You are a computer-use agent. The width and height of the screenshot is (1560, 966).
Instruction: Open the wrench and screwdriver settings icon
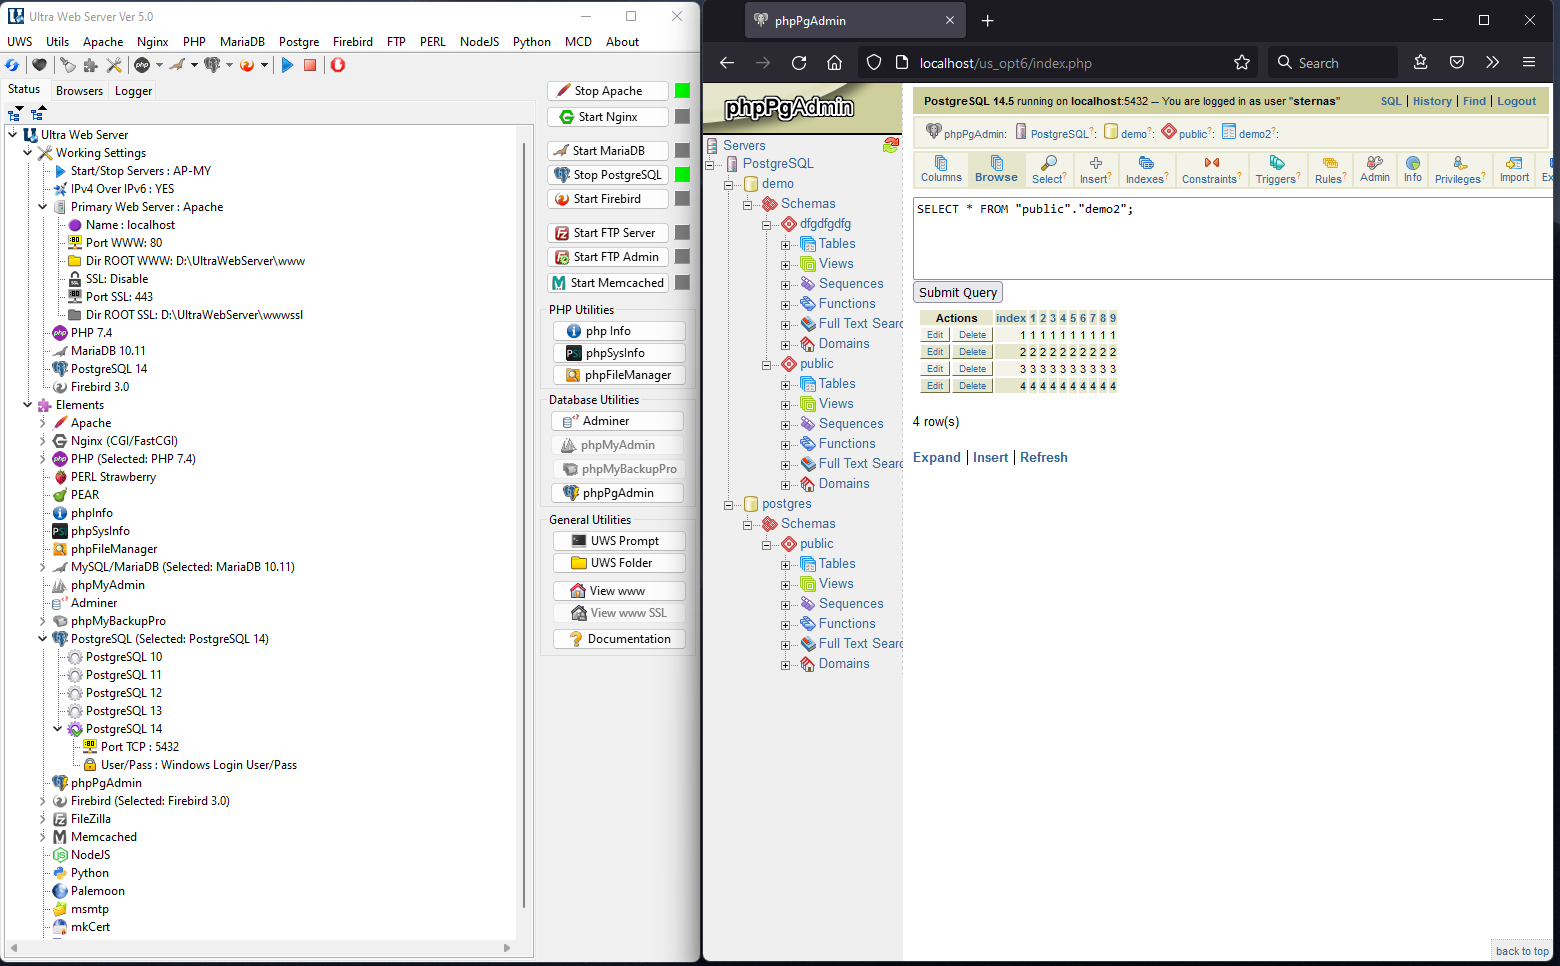[113, 65]
